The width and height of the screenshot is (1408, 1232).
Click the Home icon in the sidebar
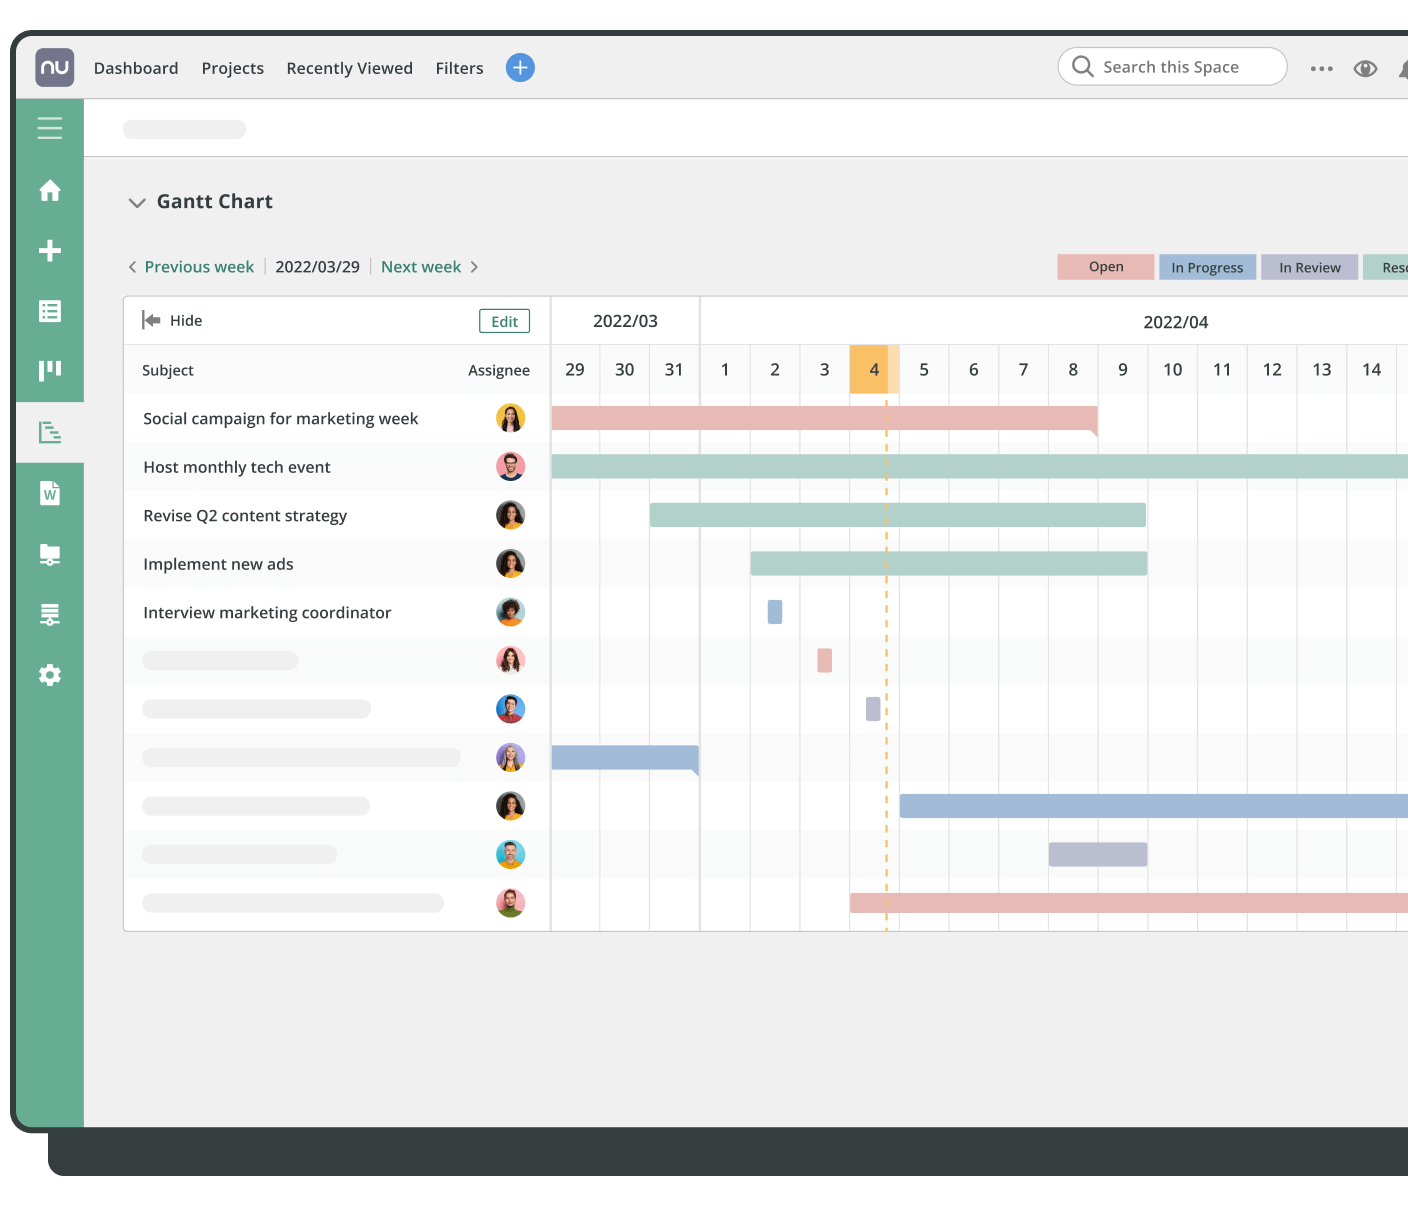pyautogui.click(x=50, y=191)
